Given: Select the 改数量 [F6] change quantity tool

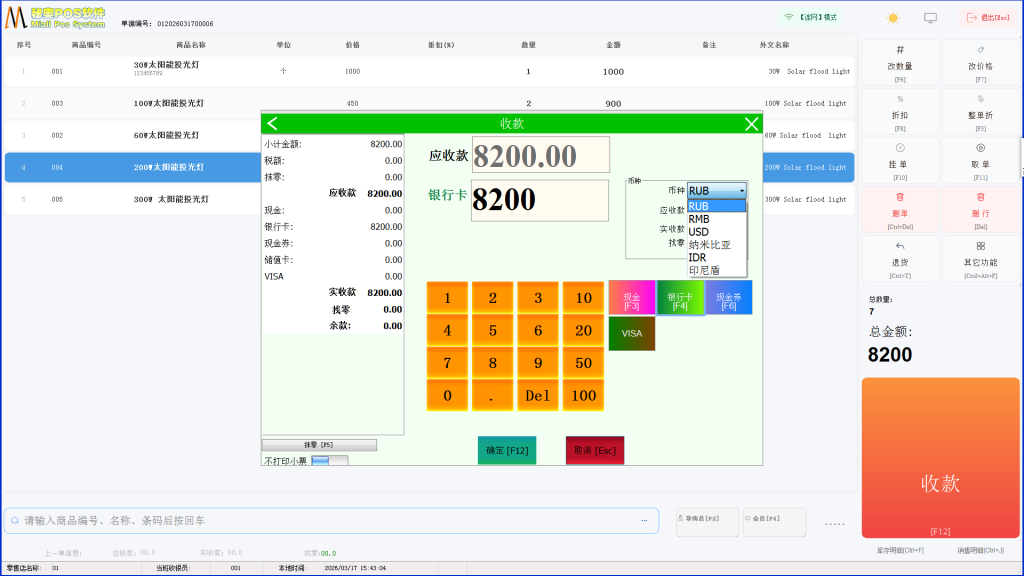Looking at the screenshot, I should 899,61.
